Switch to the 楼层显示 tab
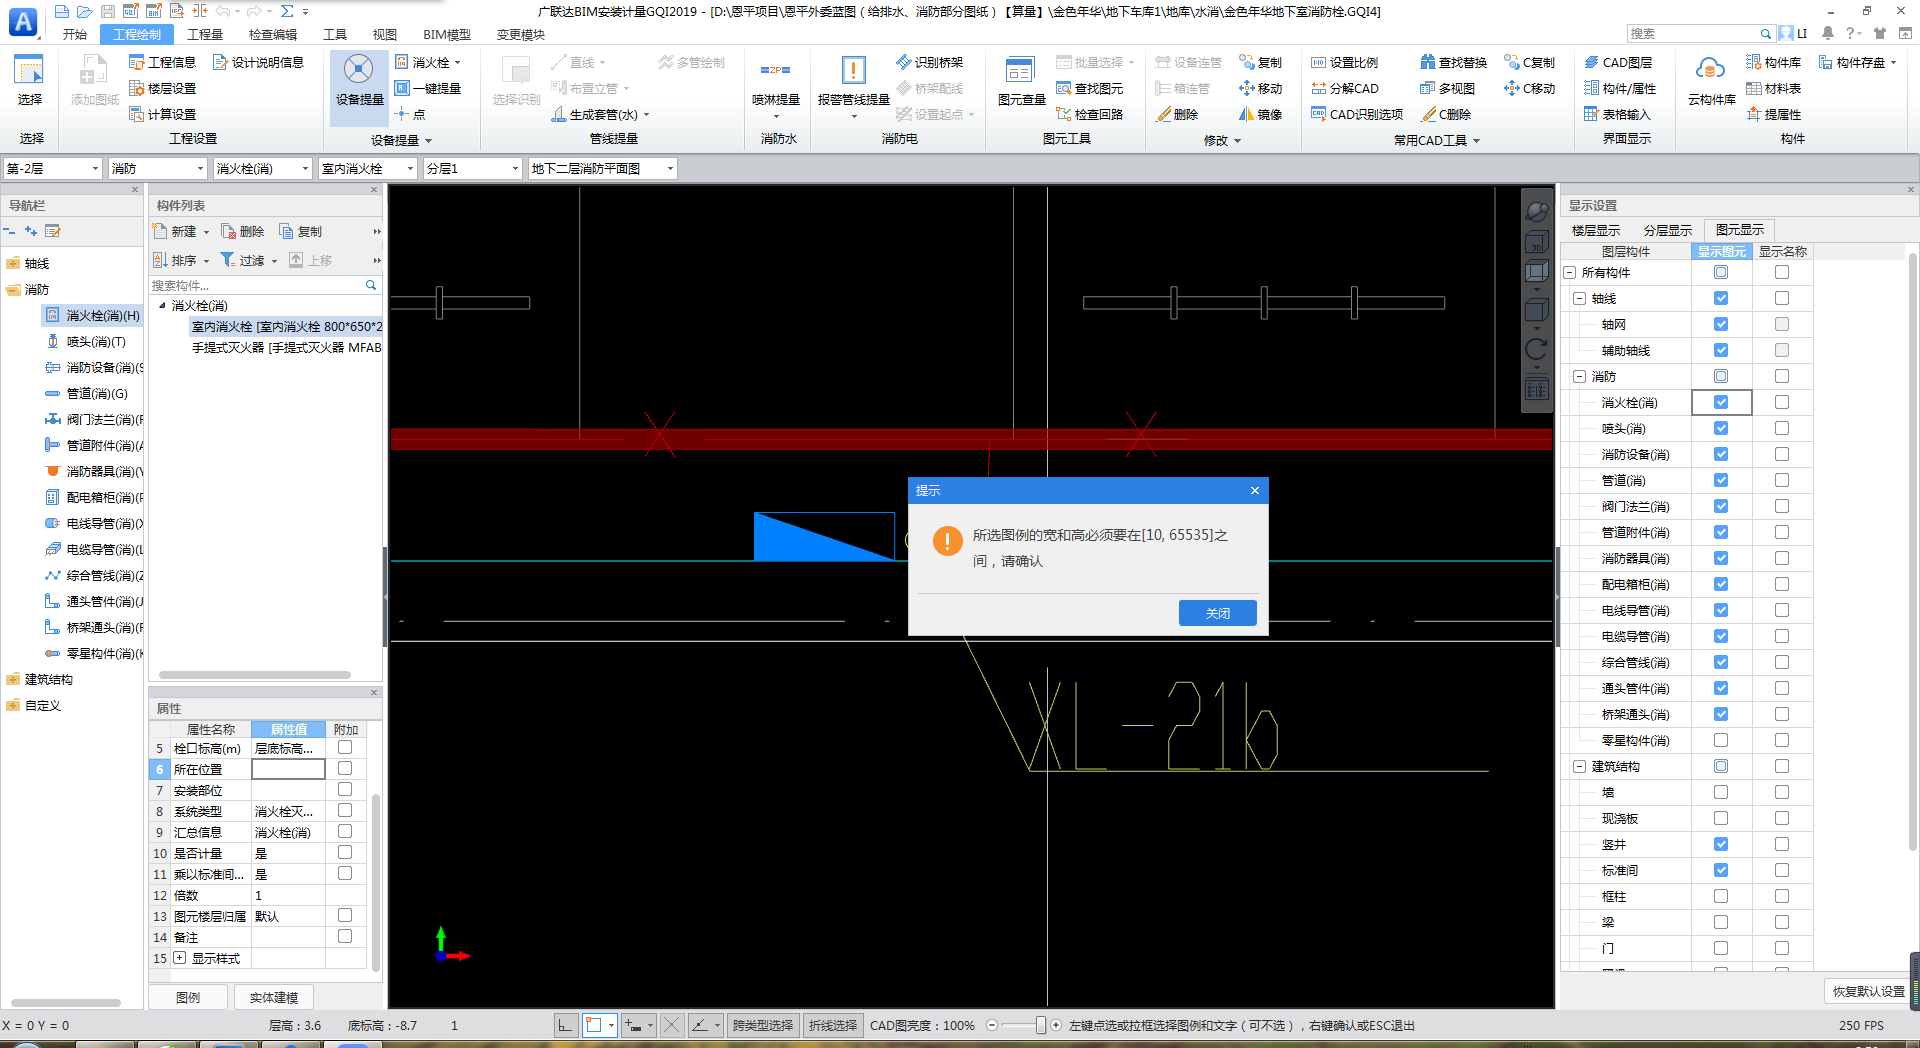Screen dimensions: 1920x1048 [1596, 230]
